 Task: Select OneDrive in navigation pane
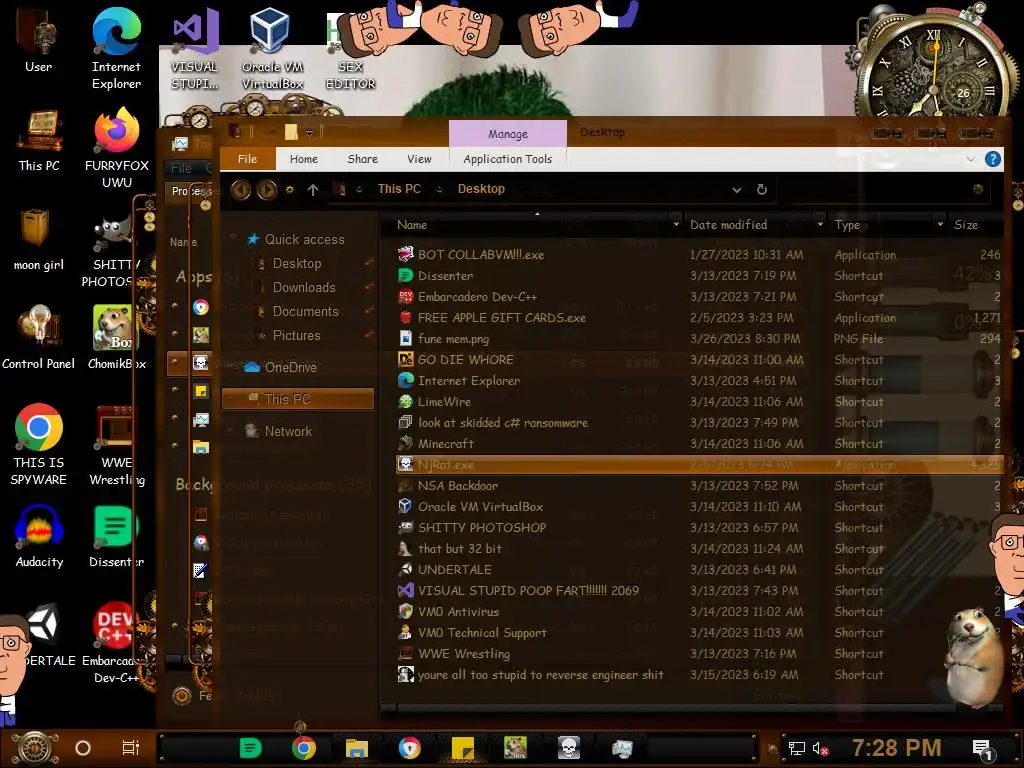291,368
